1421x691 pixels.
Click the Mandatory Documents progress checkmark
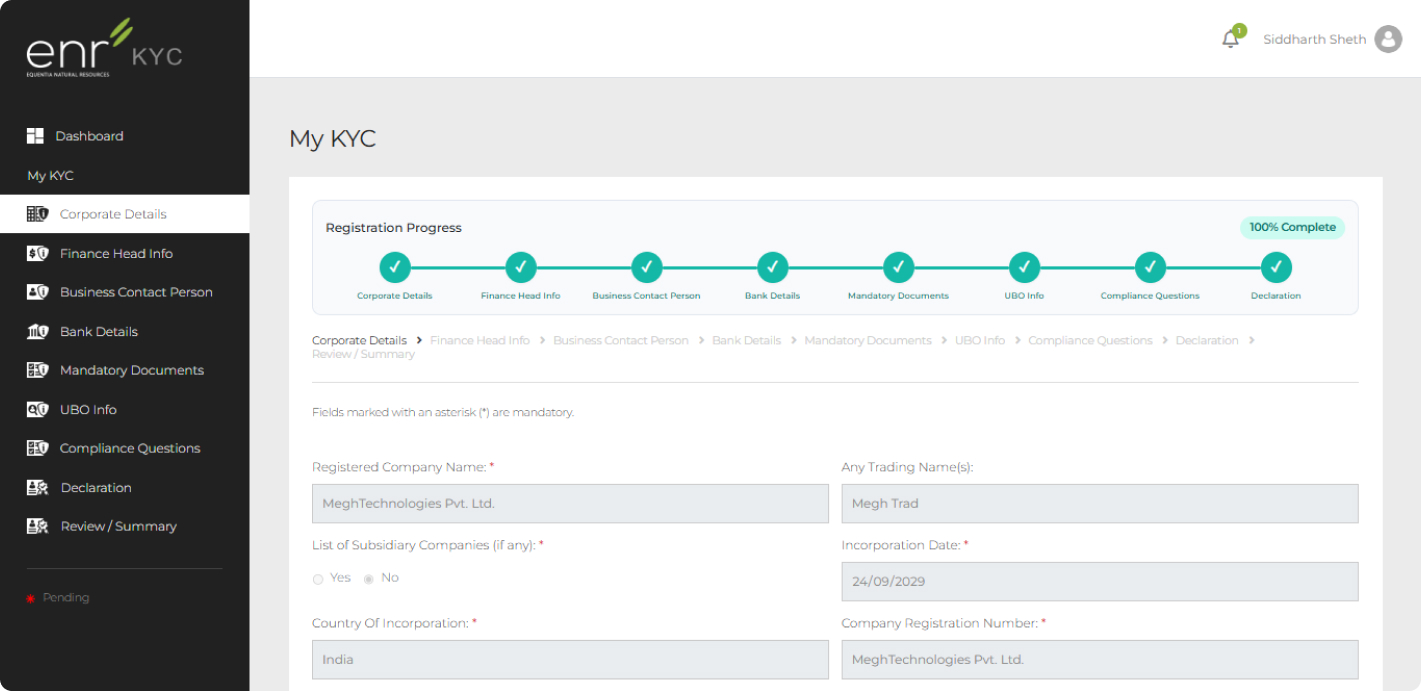(898, 267)
